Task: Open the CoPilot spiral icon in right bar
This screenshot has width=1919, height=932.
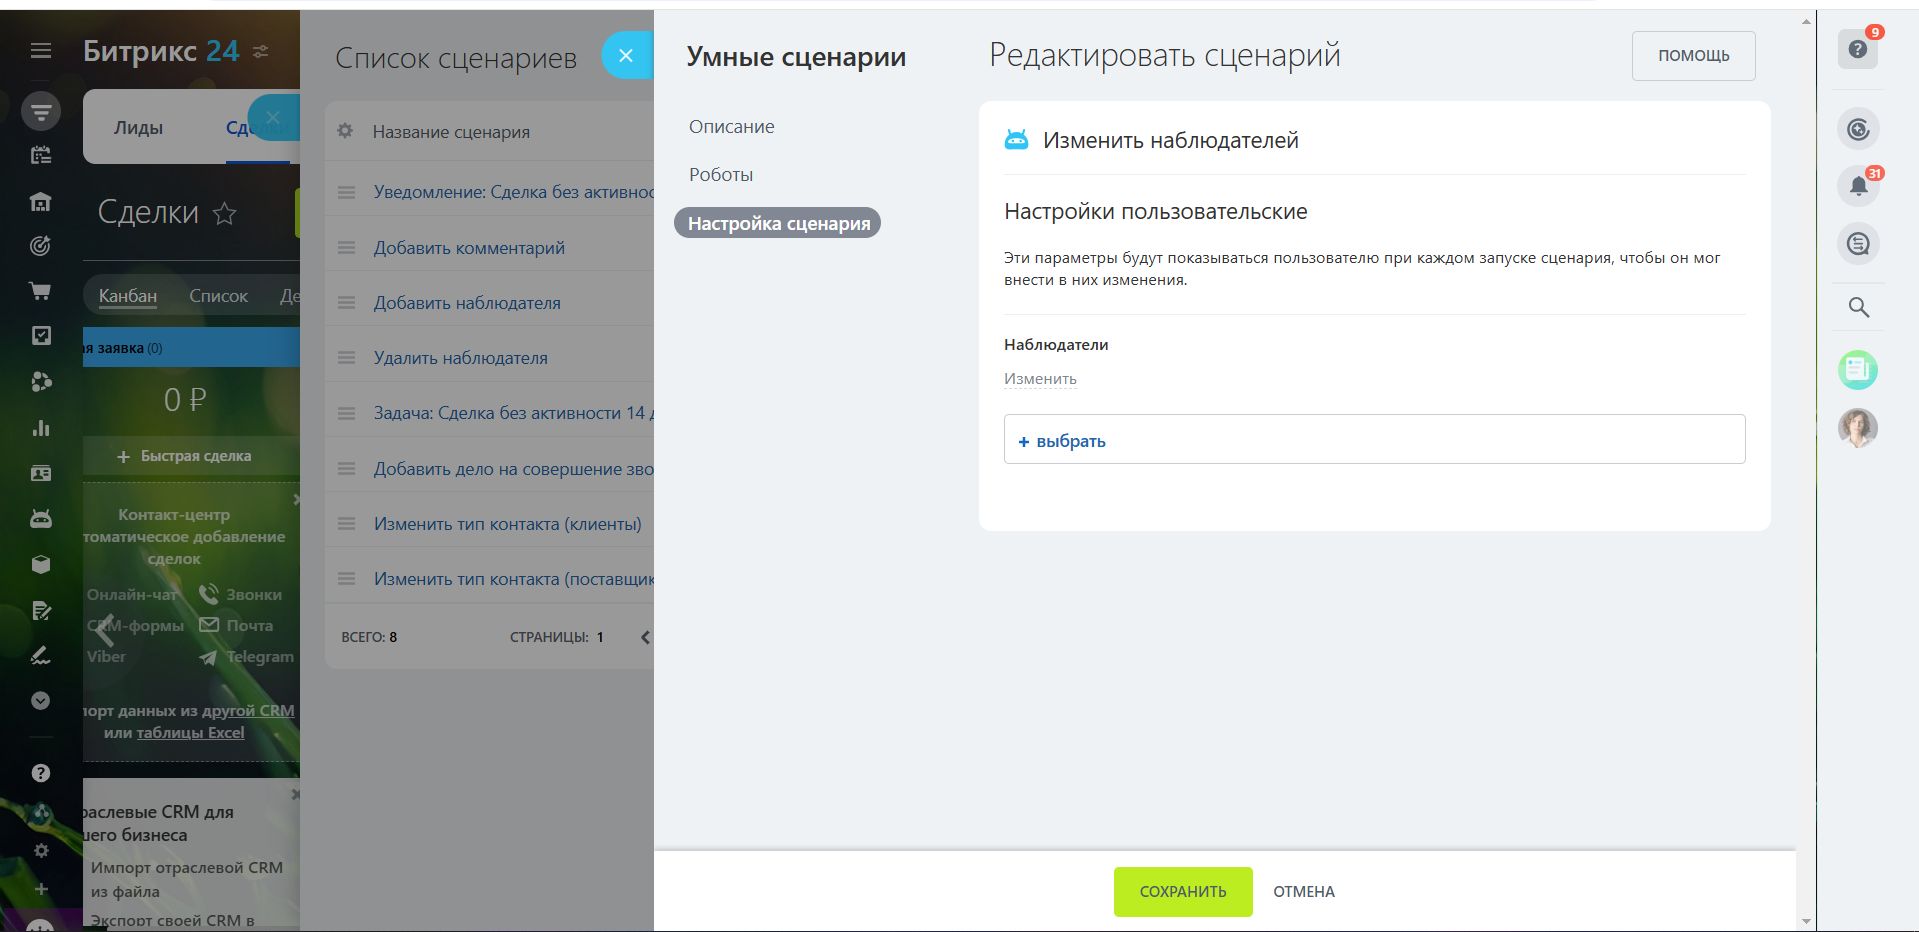Action: 1858,129
